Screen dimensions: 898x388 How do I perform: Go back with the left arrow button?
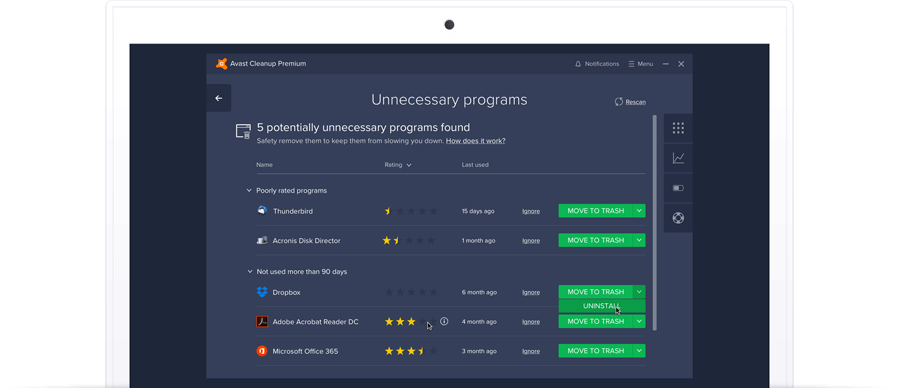[x=219, y=98]
